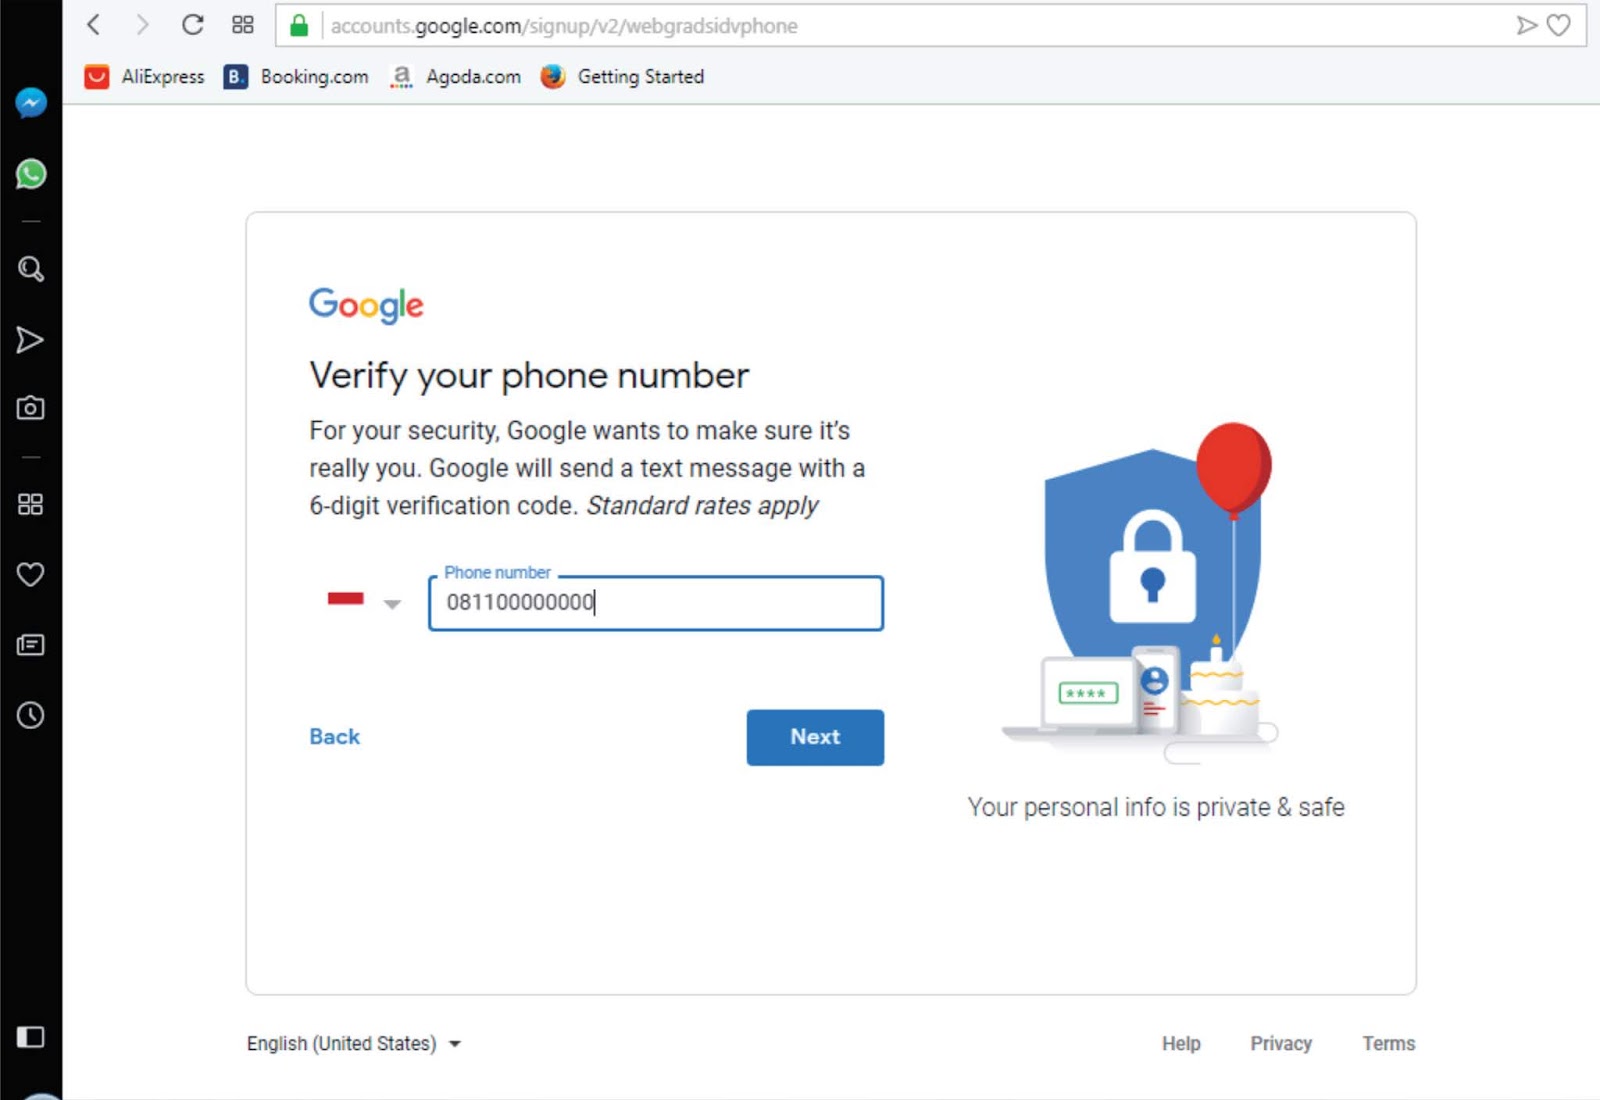
Task: Open the Personal News sidebar panel
Action: 31,645
